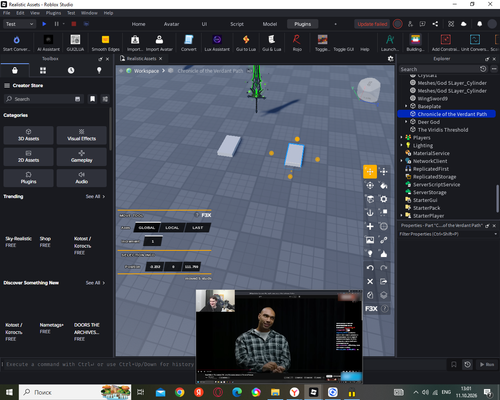Click the Windows Start button
The image size is (500, 400).
(9, 392)
